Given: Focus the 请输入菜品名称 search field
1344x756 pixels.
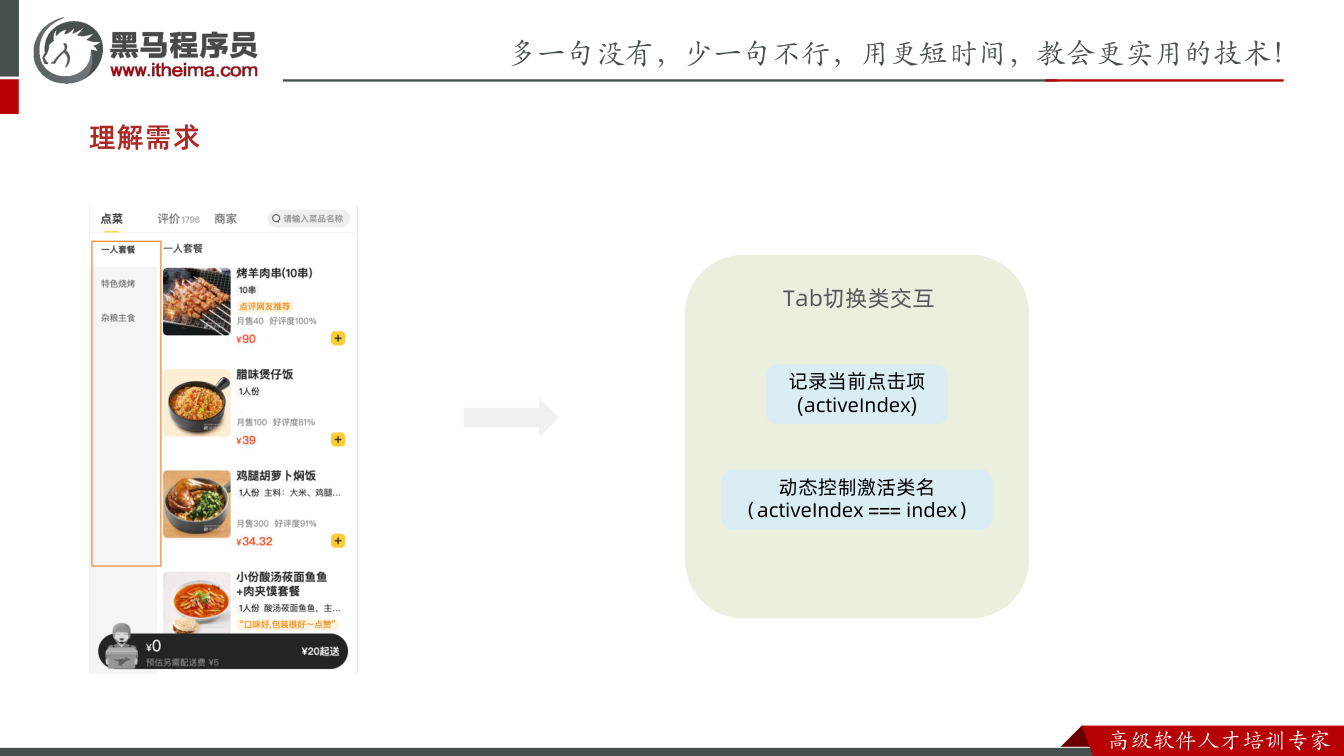Looking at the screenshot, I should click(x=308, y=219).
